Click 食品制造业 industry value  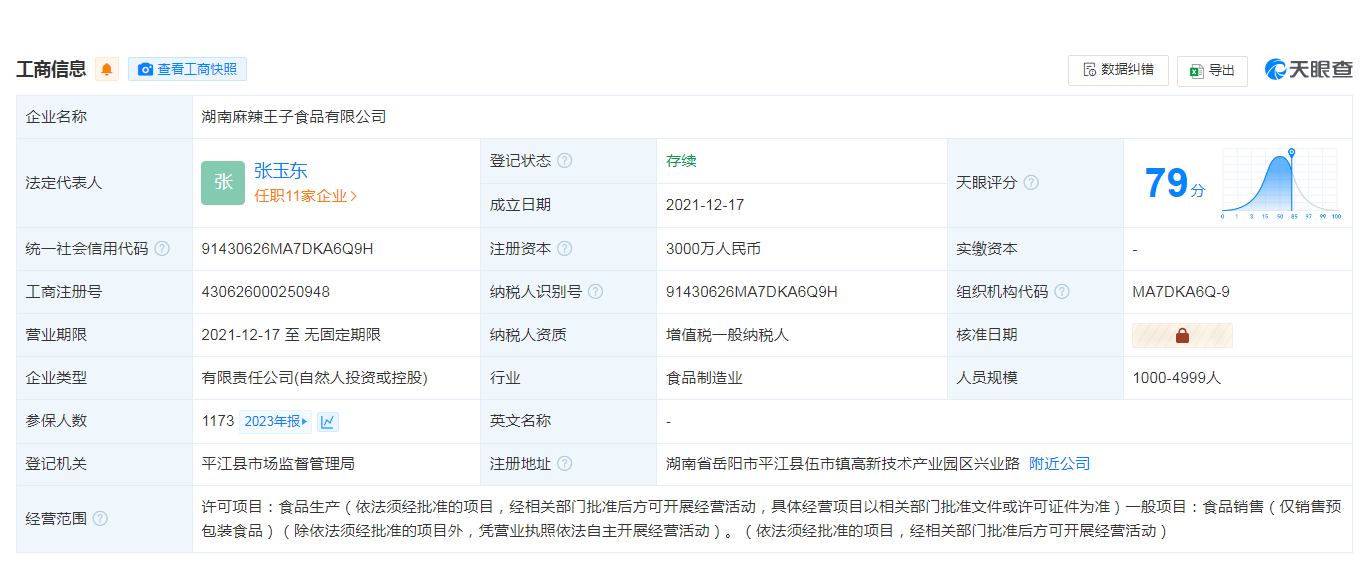point(704,378)
